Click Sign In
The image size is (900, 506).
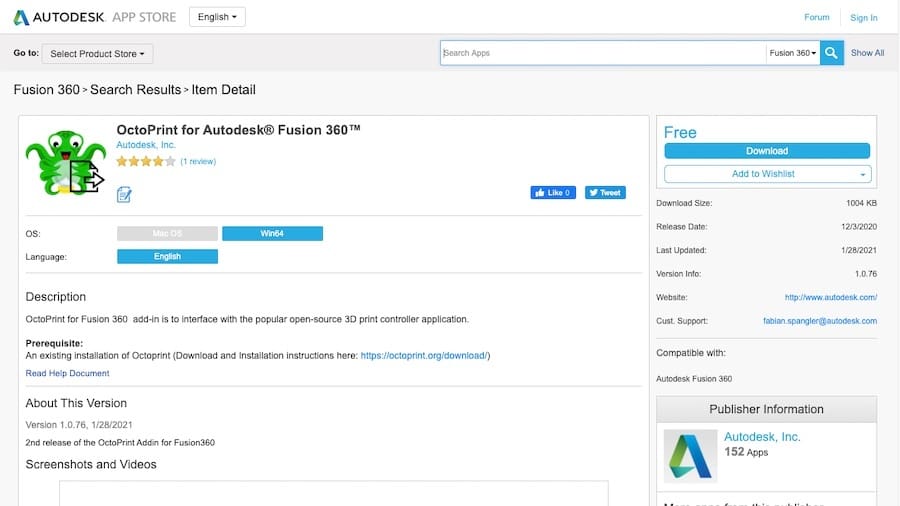coord(863,18)
